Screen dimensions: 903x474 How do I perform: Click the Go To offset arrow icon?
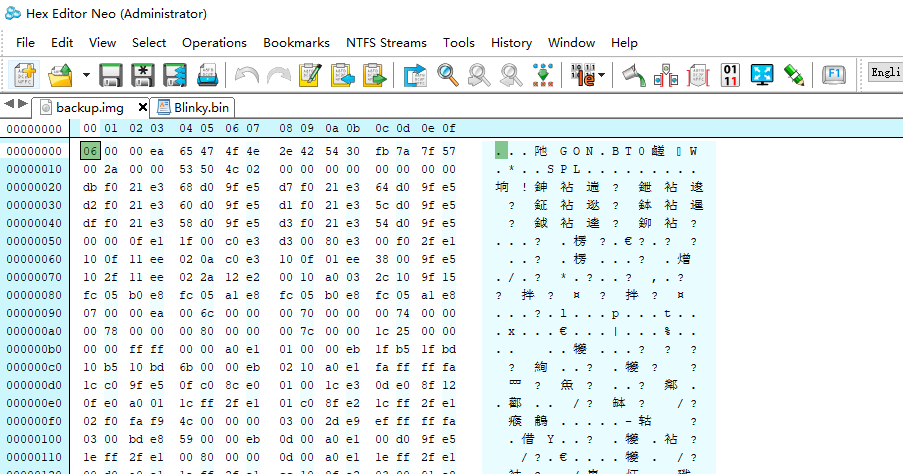coord(415,75)
